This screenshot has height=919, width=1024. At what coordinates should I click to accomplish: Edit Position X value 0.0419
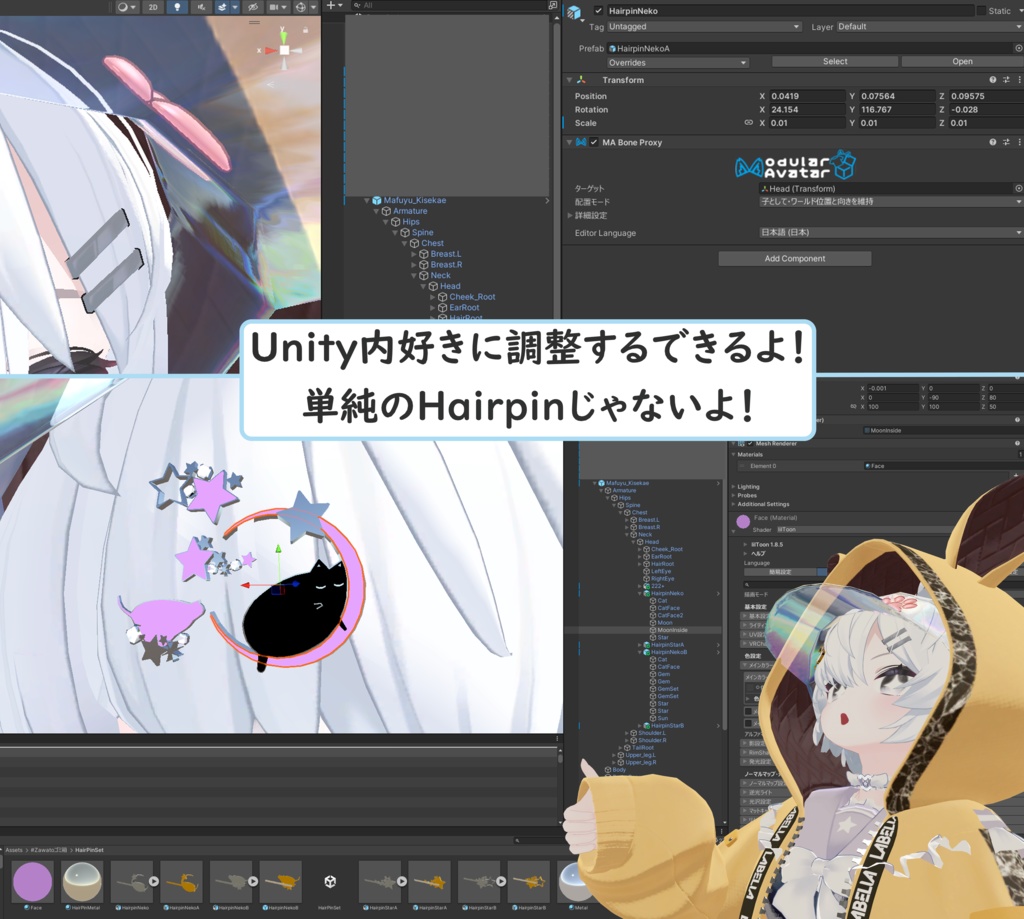807,96
